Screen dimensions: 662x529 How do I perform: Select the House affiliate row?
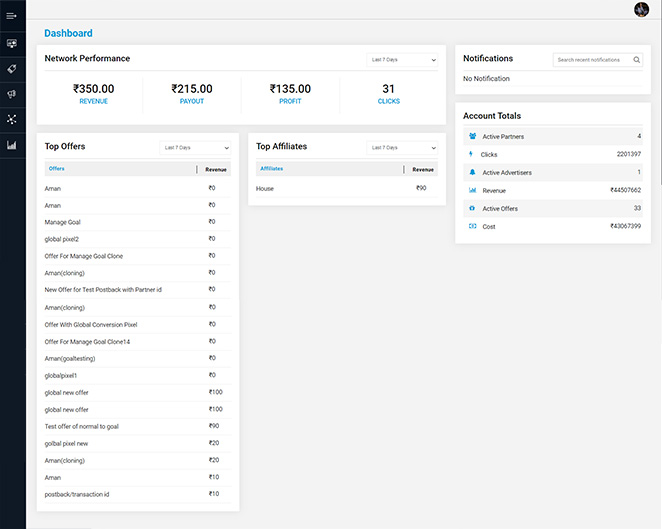point(347,188)
